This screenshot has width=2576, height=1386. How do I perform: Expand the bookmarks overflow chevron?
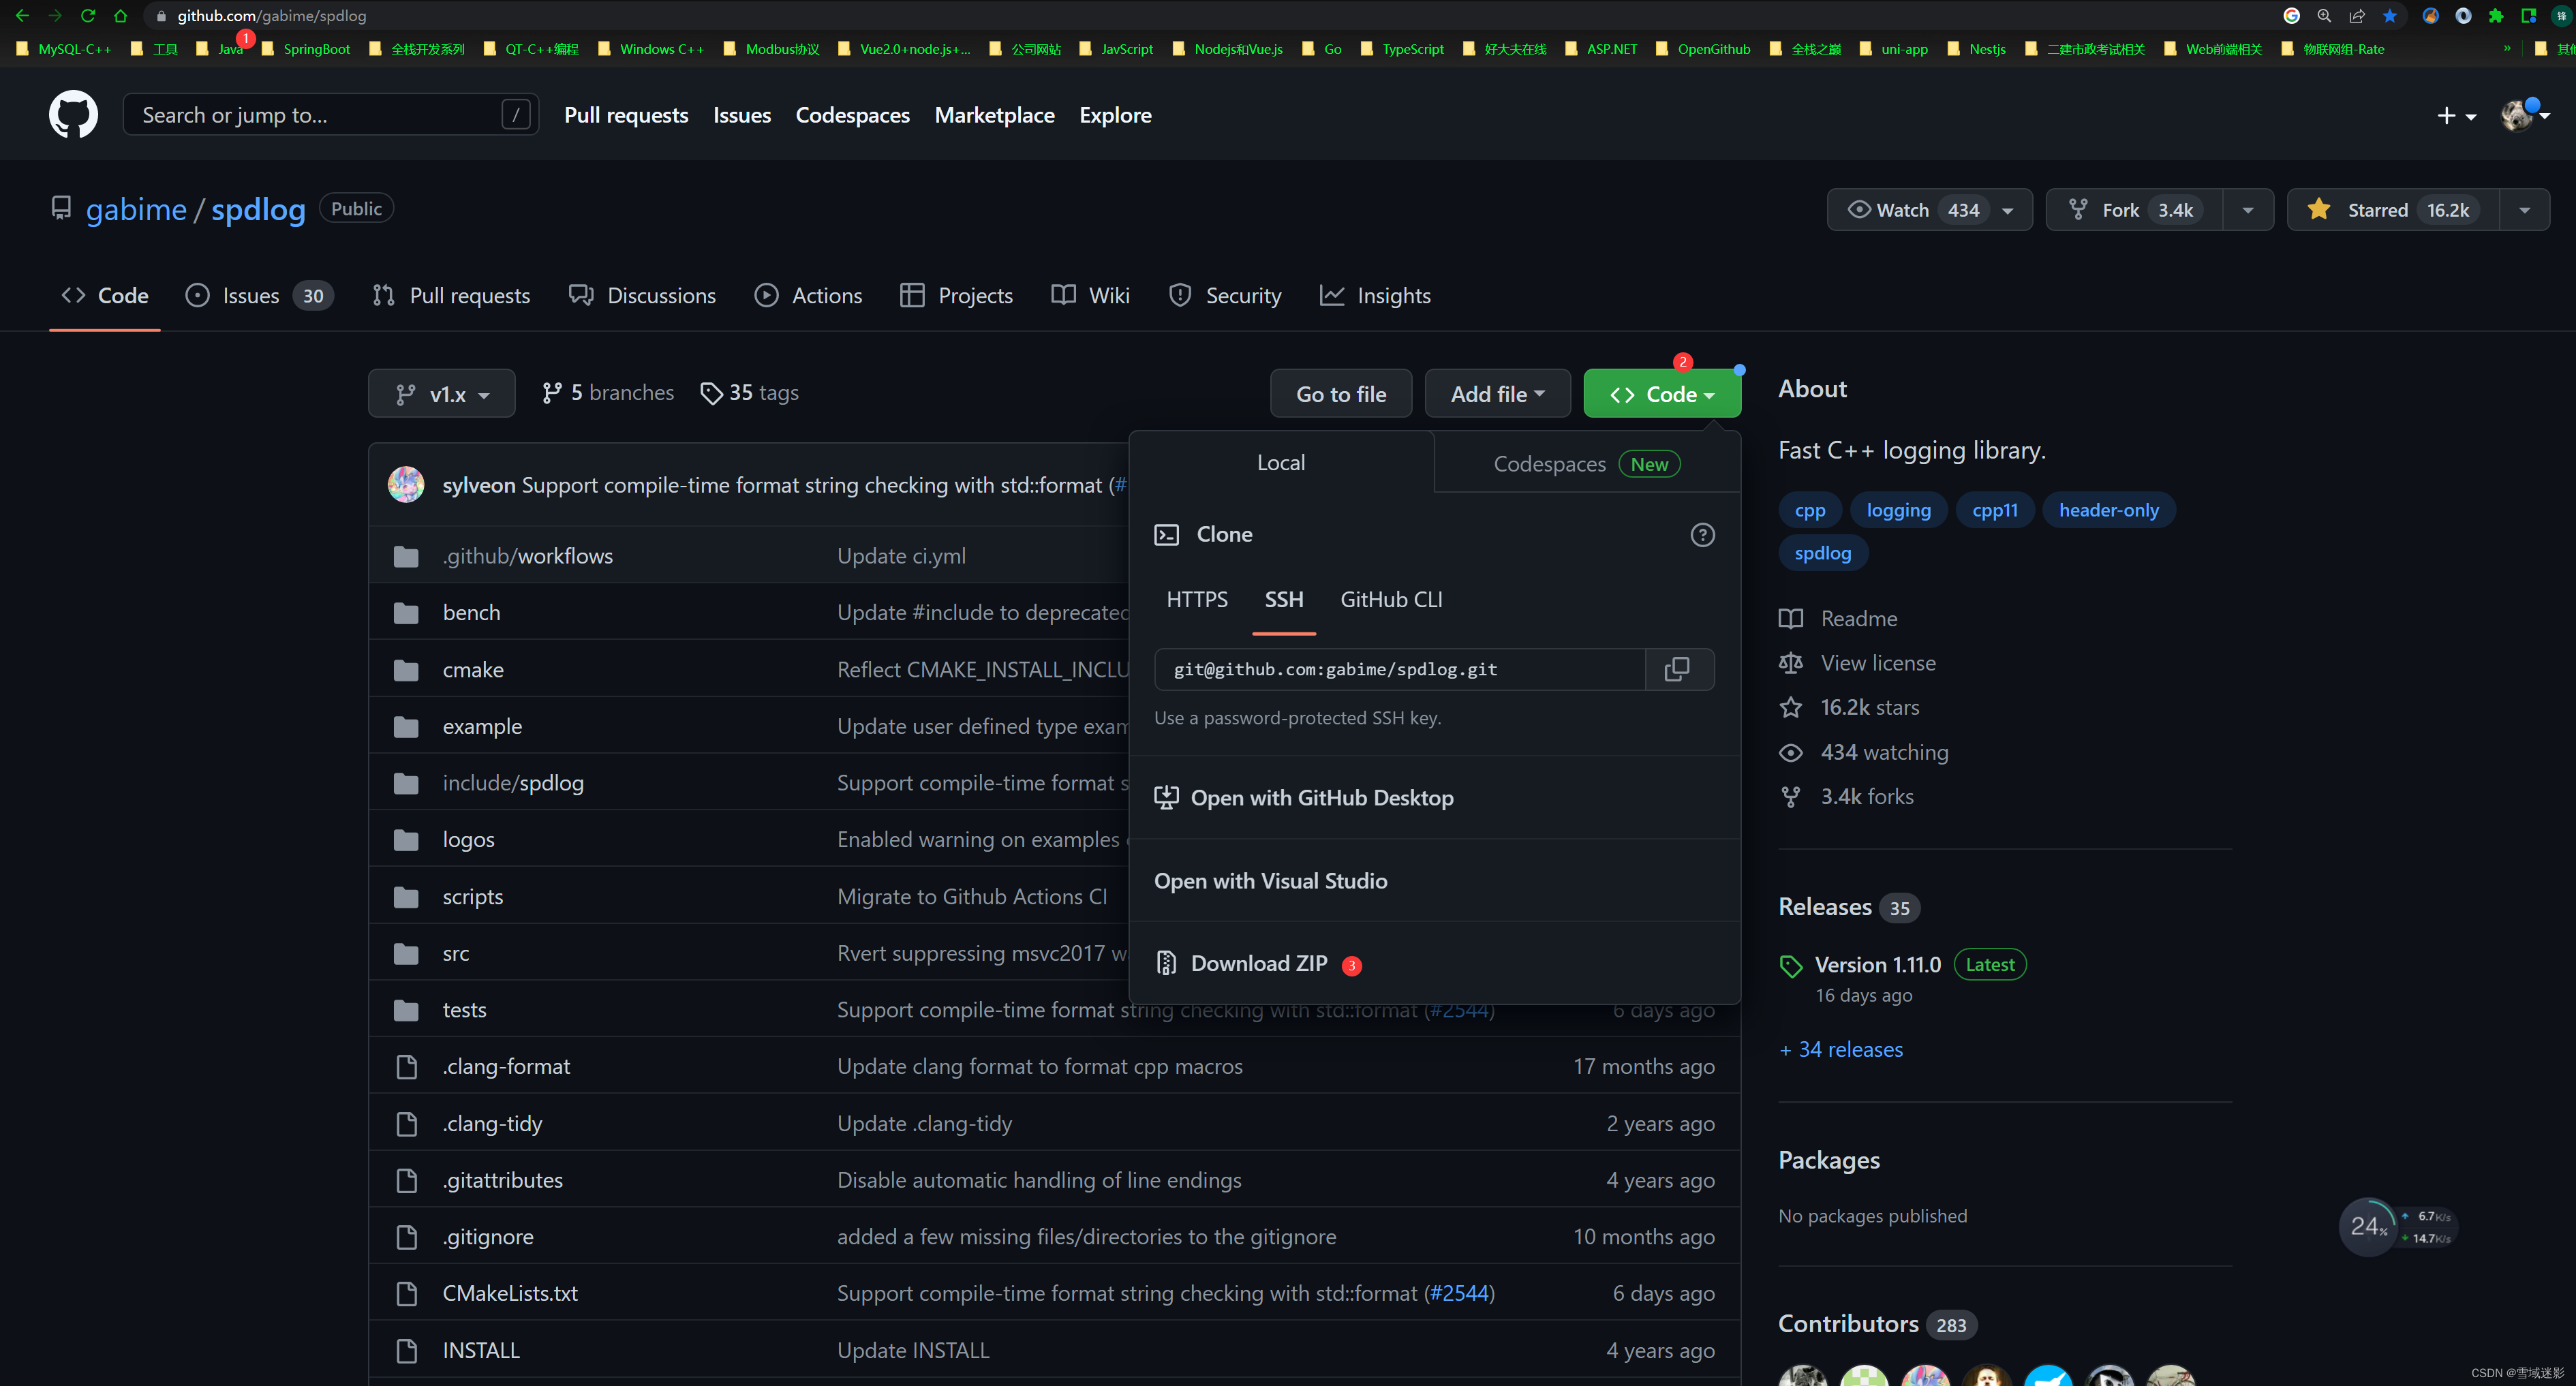(x=2507, y=48)
